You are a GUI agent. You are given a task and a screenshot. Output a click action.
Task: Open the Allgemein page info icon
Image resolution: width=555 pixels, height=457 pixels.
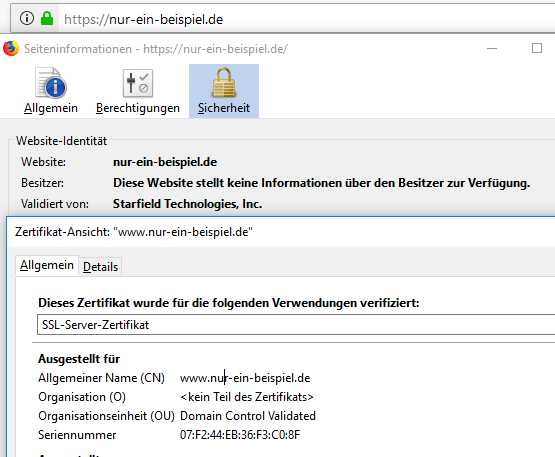tap(51, 83)
